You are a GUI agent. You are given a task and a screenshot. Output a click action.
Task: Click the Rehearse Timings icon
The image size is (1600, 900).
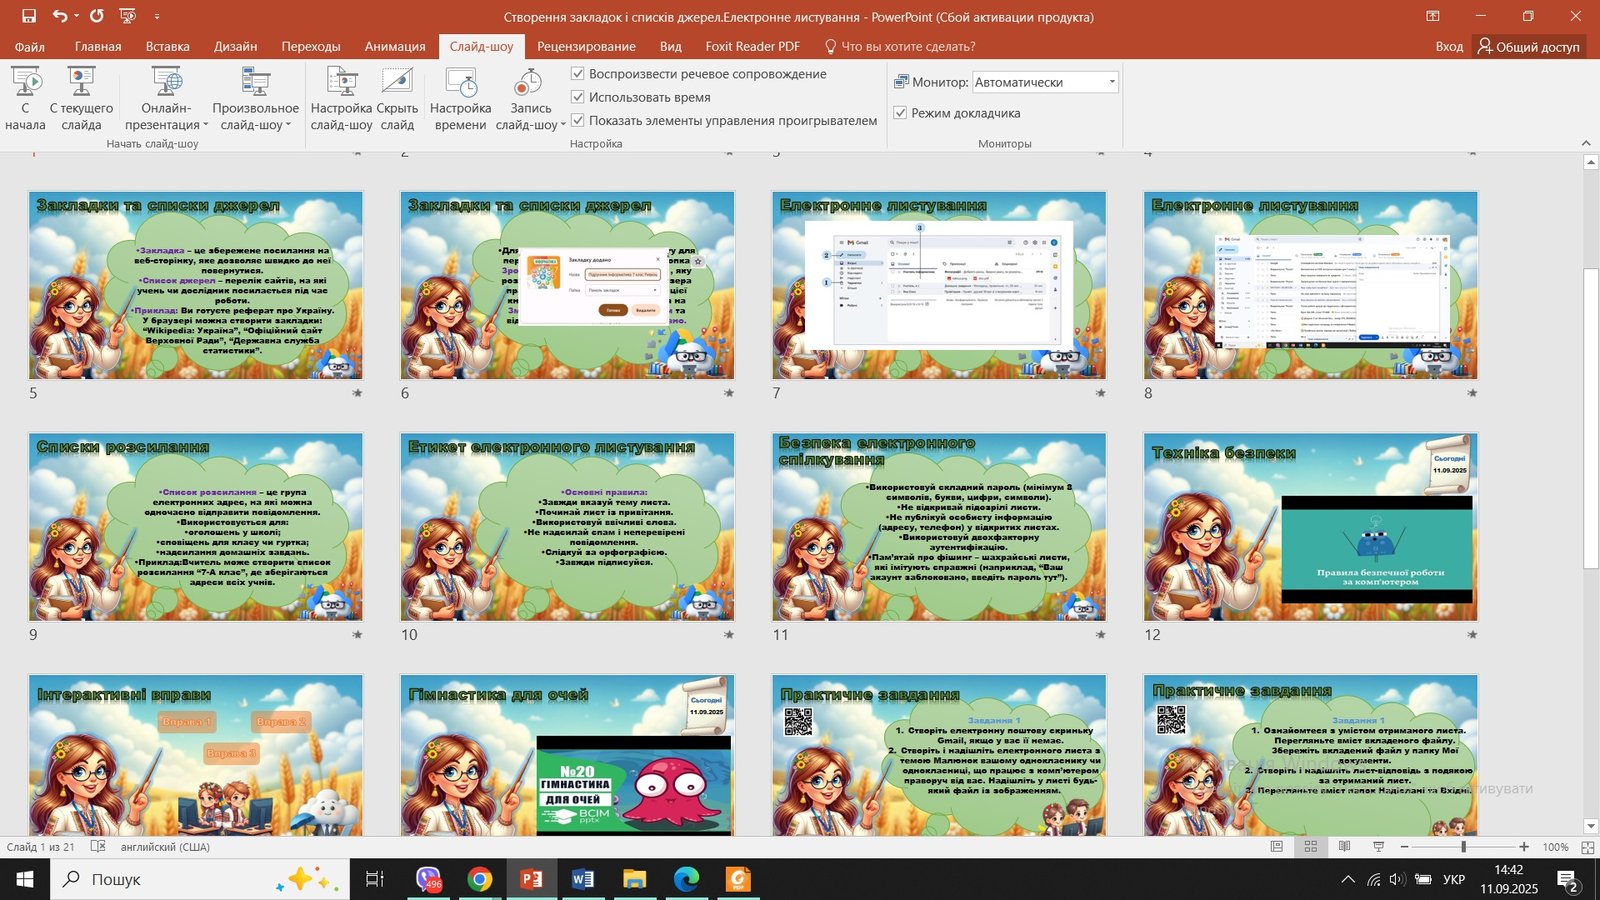click(460, 83)
